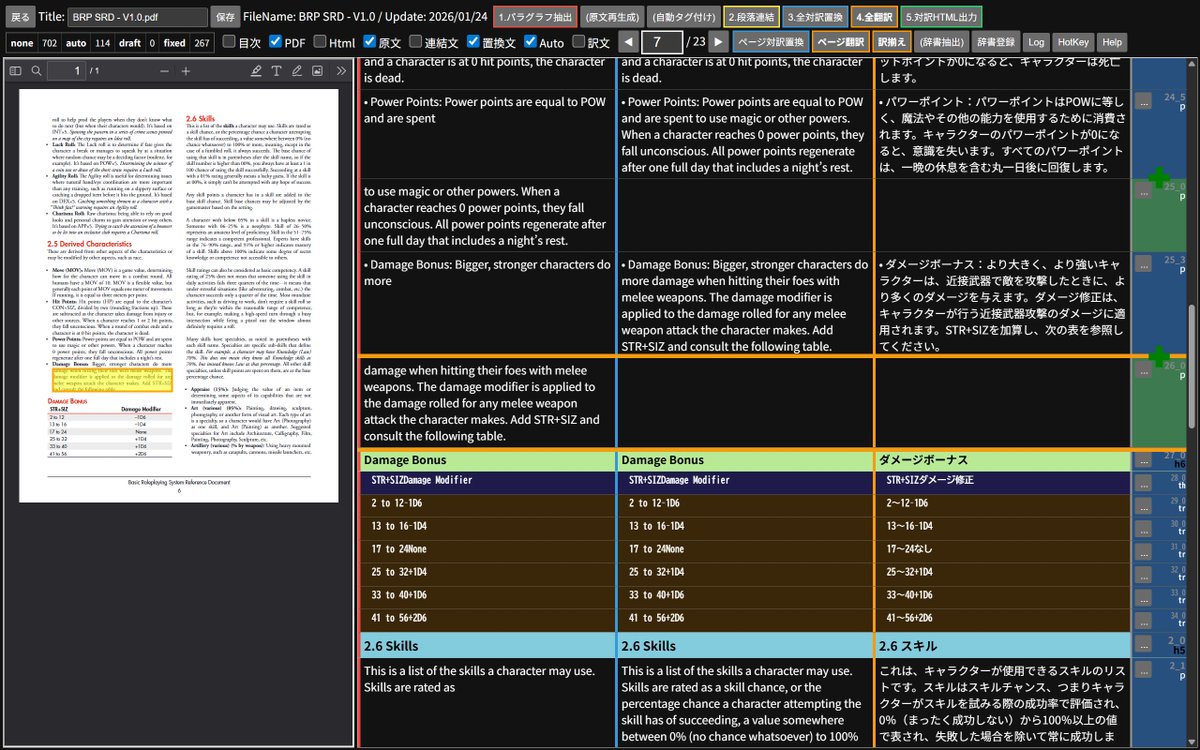Filter by 'auto' status count
1200x750 pixels.
[x=88, y=43]
